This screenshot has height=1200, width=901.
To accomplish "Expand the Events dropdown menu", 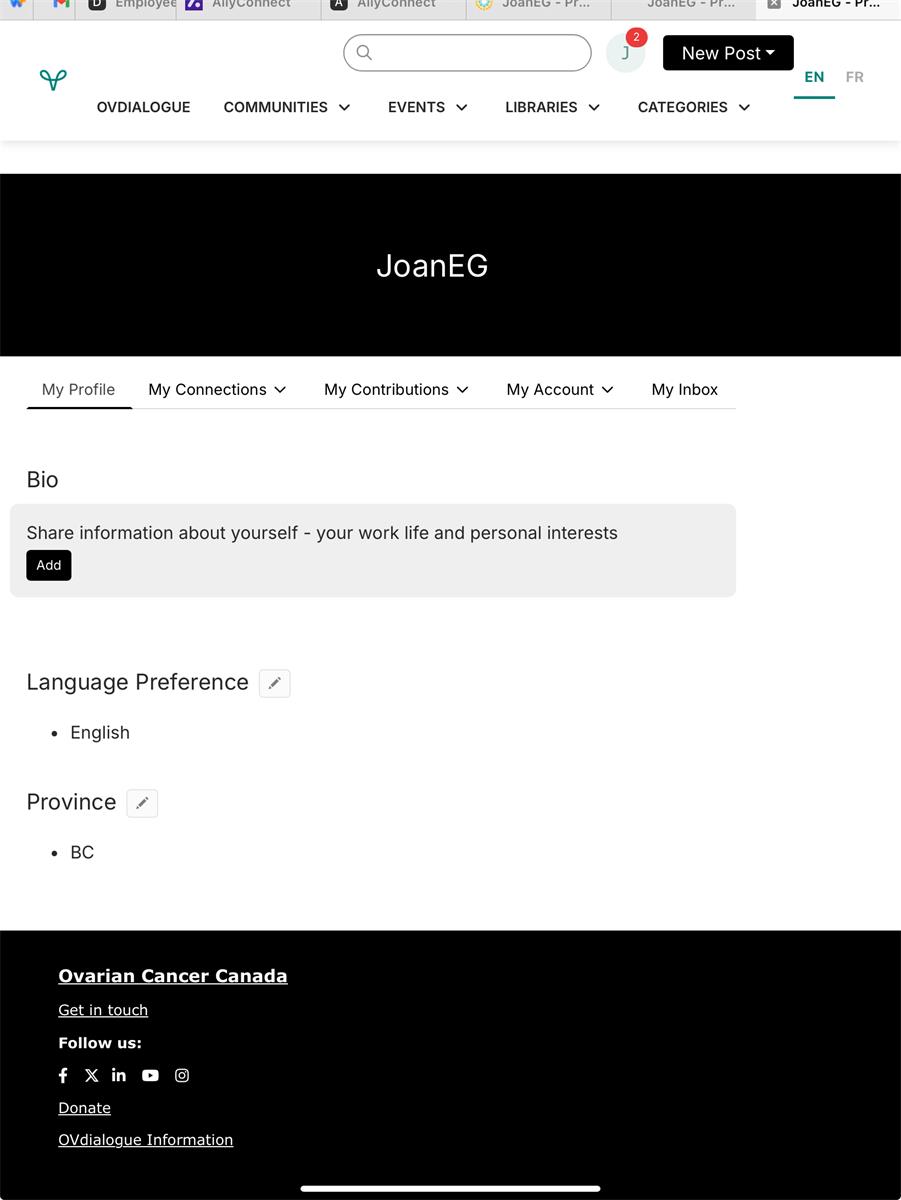I will 428,107.
